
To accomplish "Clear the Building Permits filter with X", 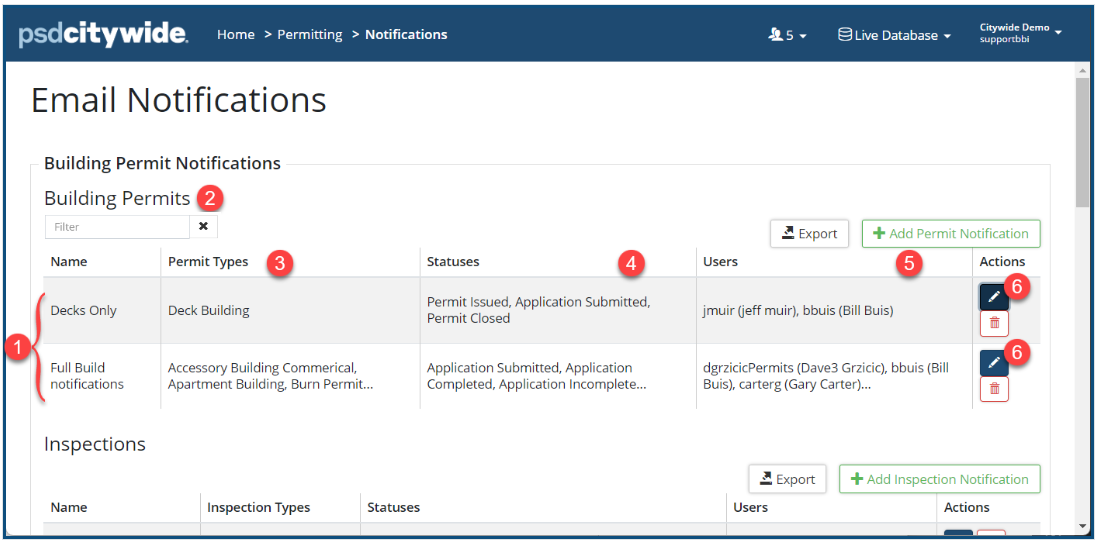I will (x=203, y=227).
